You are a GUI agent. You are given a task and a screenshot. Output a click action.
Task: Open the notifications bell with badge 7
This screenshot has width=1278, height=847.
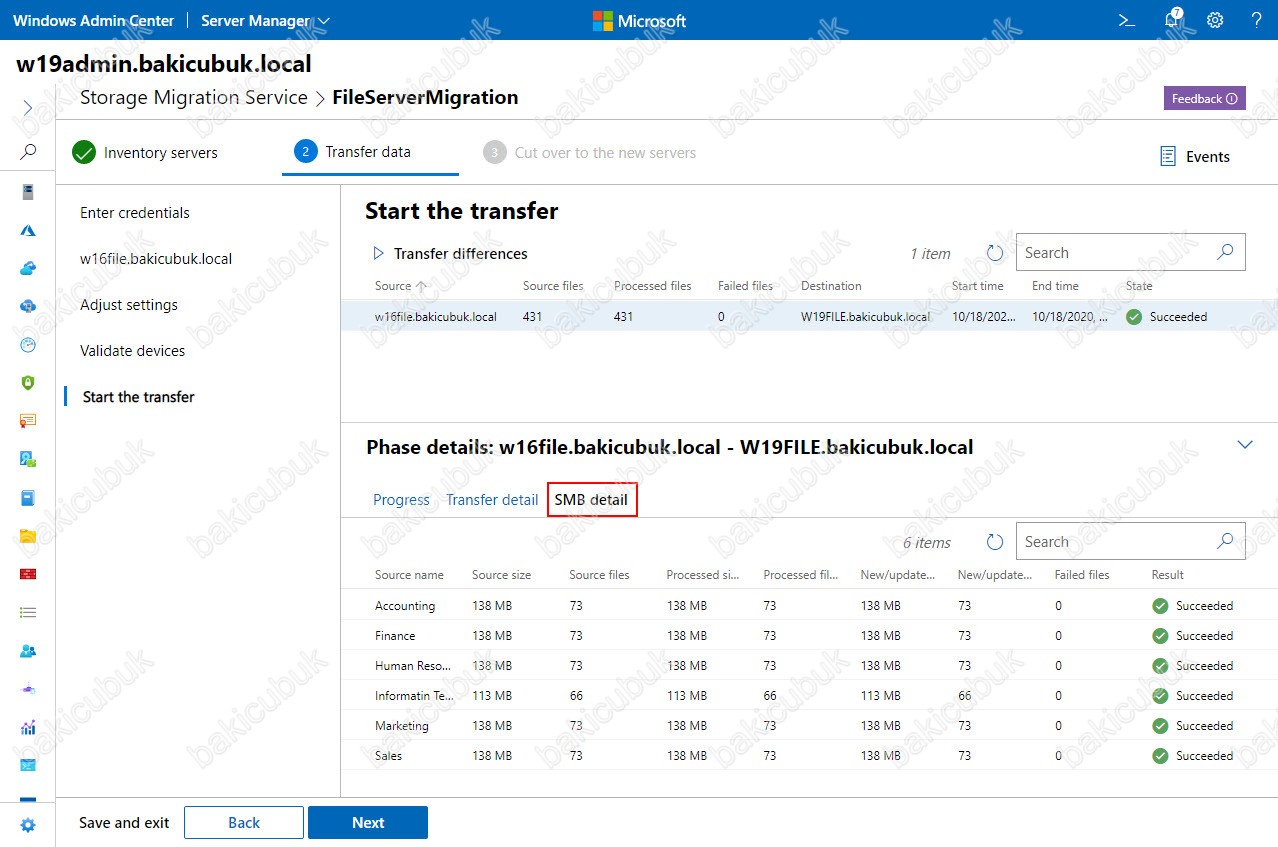pos(1173,20)
